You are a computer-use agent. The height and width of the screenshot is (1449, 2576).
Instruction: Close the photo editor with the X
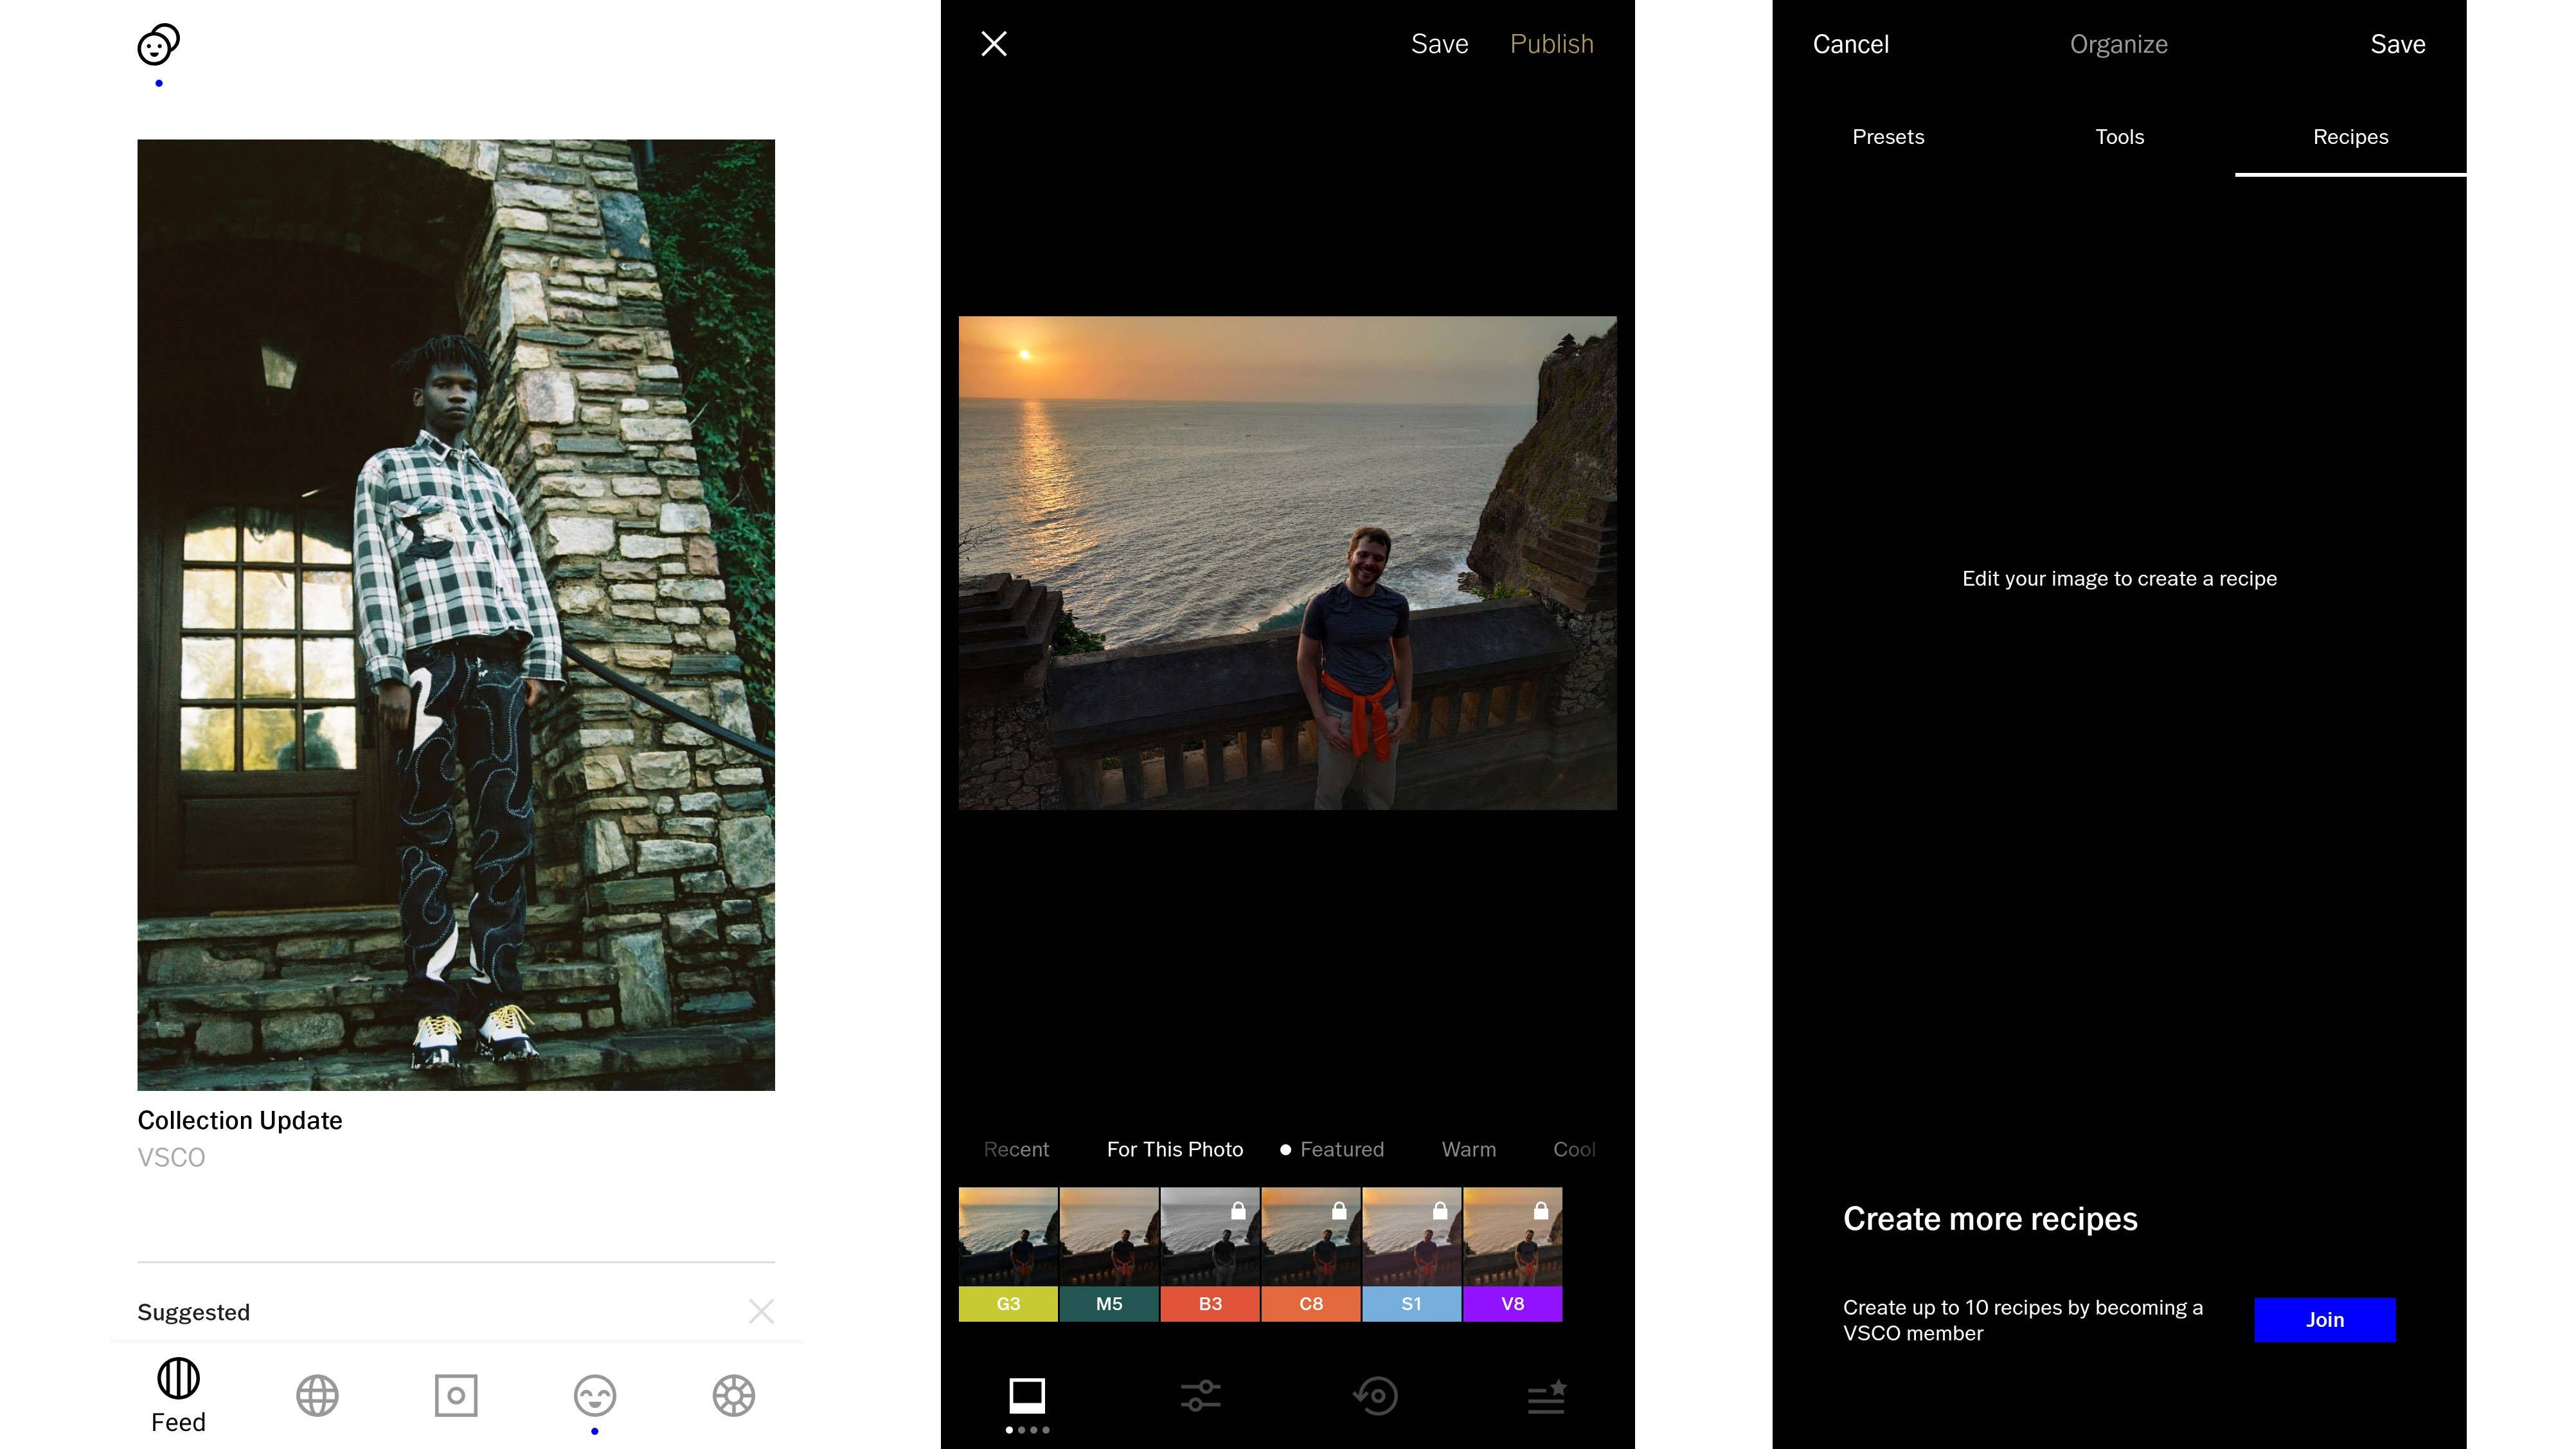(994, 43)
